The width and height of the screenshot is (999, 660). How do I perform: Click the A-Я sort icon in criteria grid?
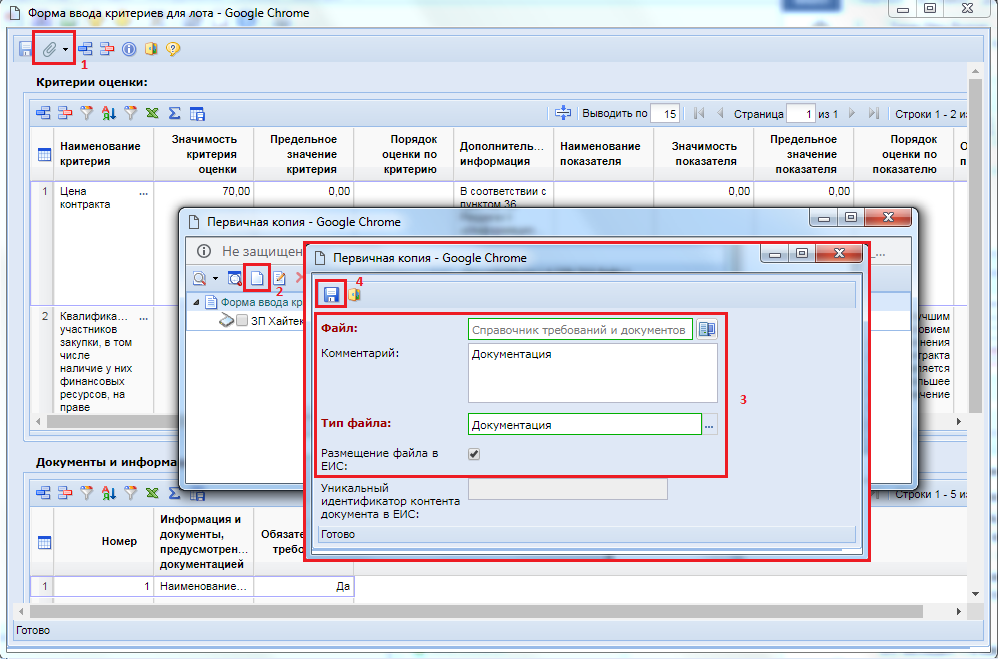click(109, 113)
